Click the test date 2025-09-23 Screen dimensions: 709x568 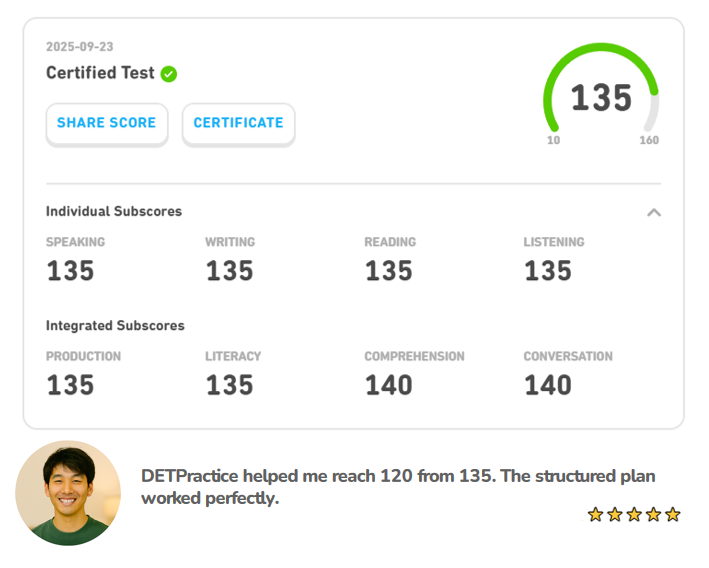coord(78,47)
